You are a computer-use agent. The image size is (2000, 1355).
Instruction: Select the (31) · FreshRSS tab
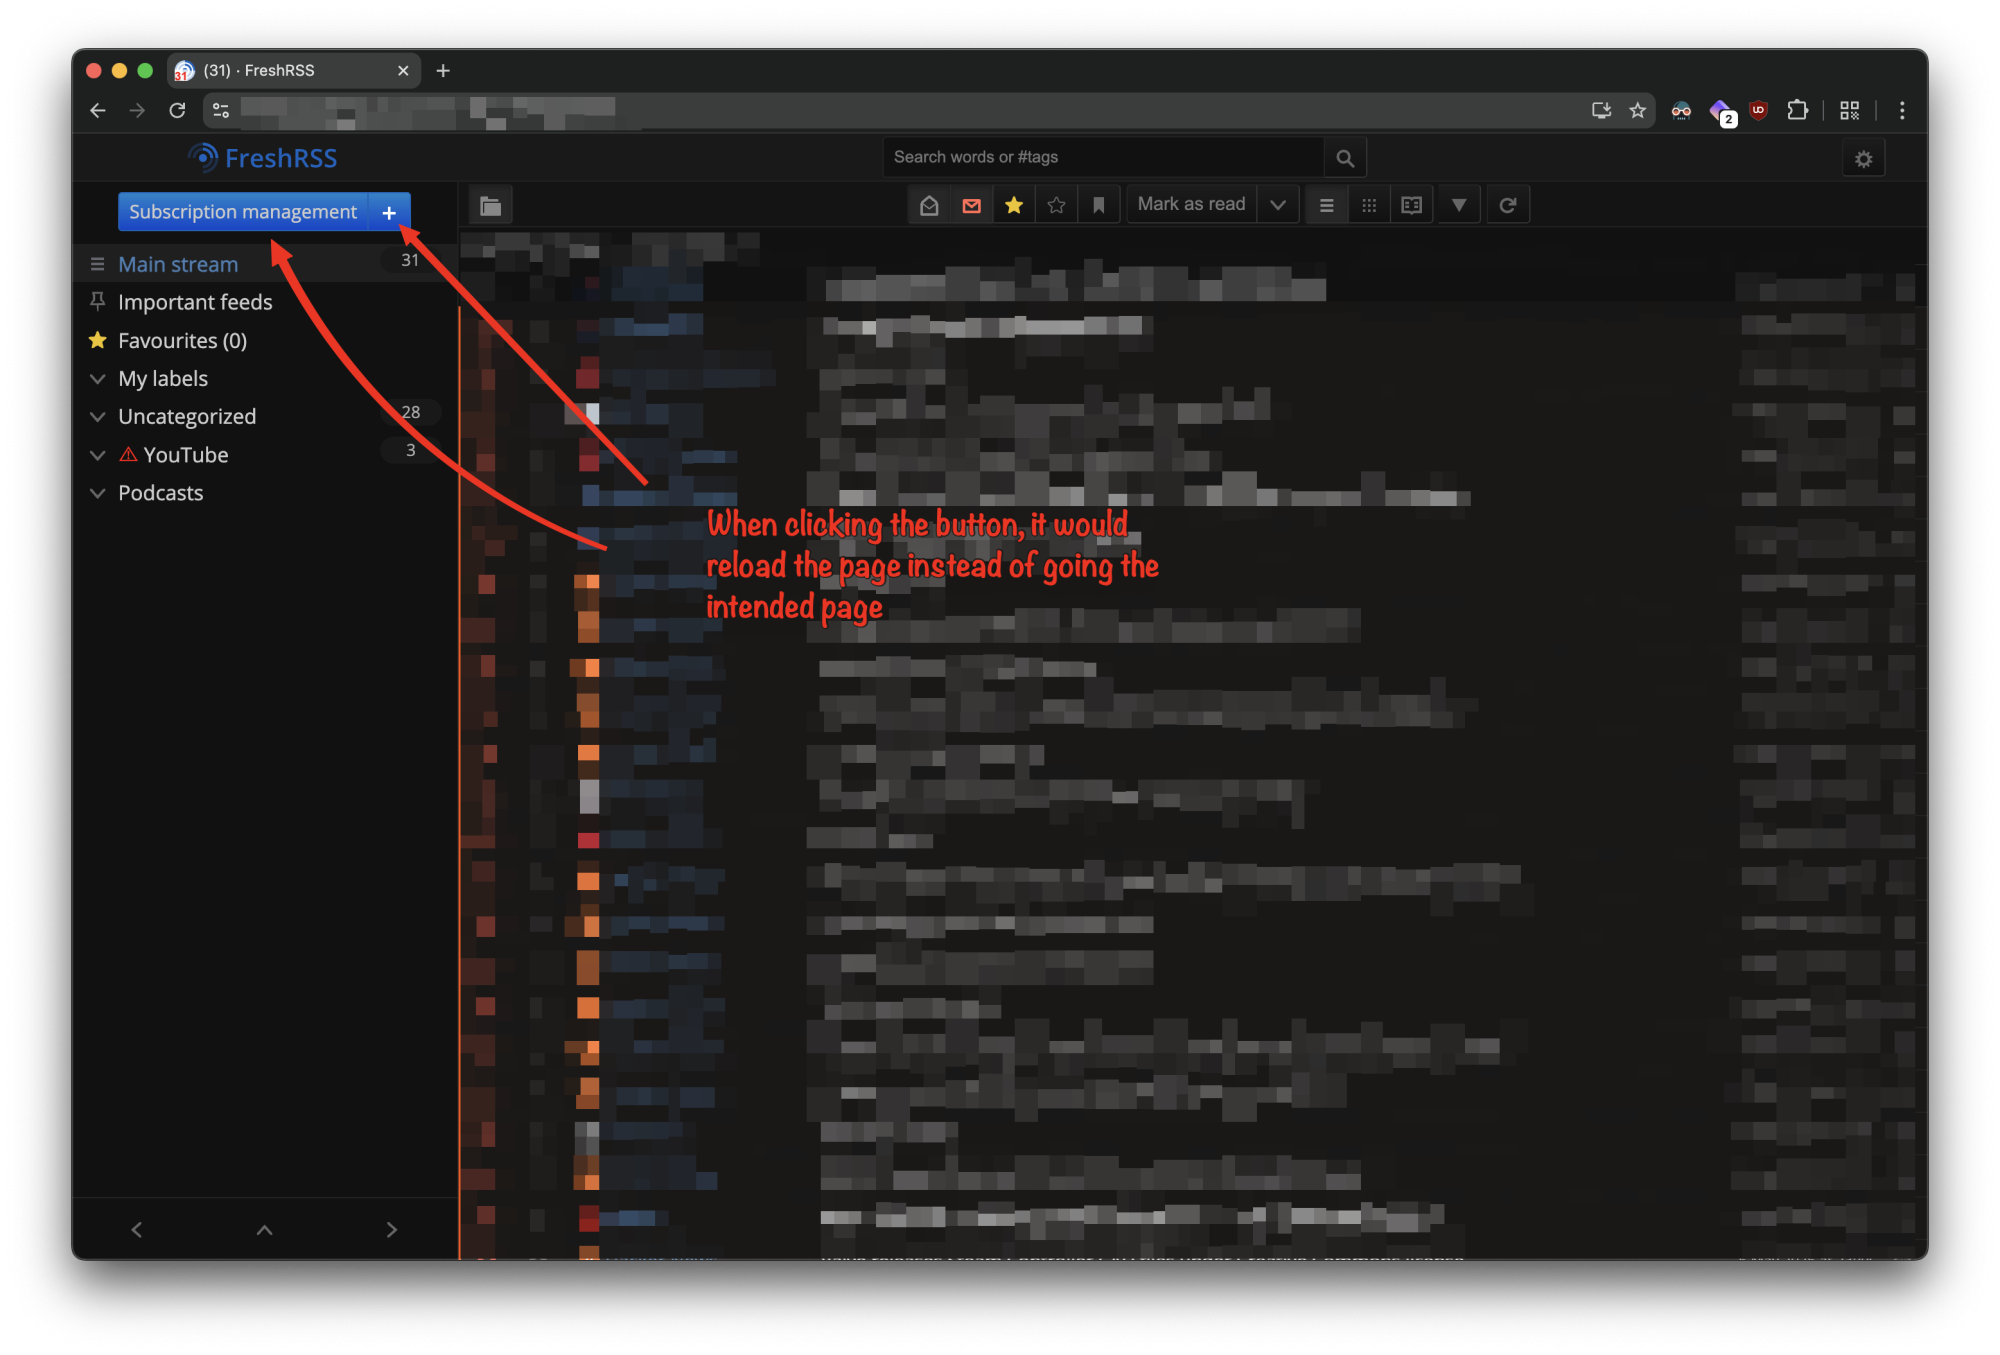click(294, 71)
